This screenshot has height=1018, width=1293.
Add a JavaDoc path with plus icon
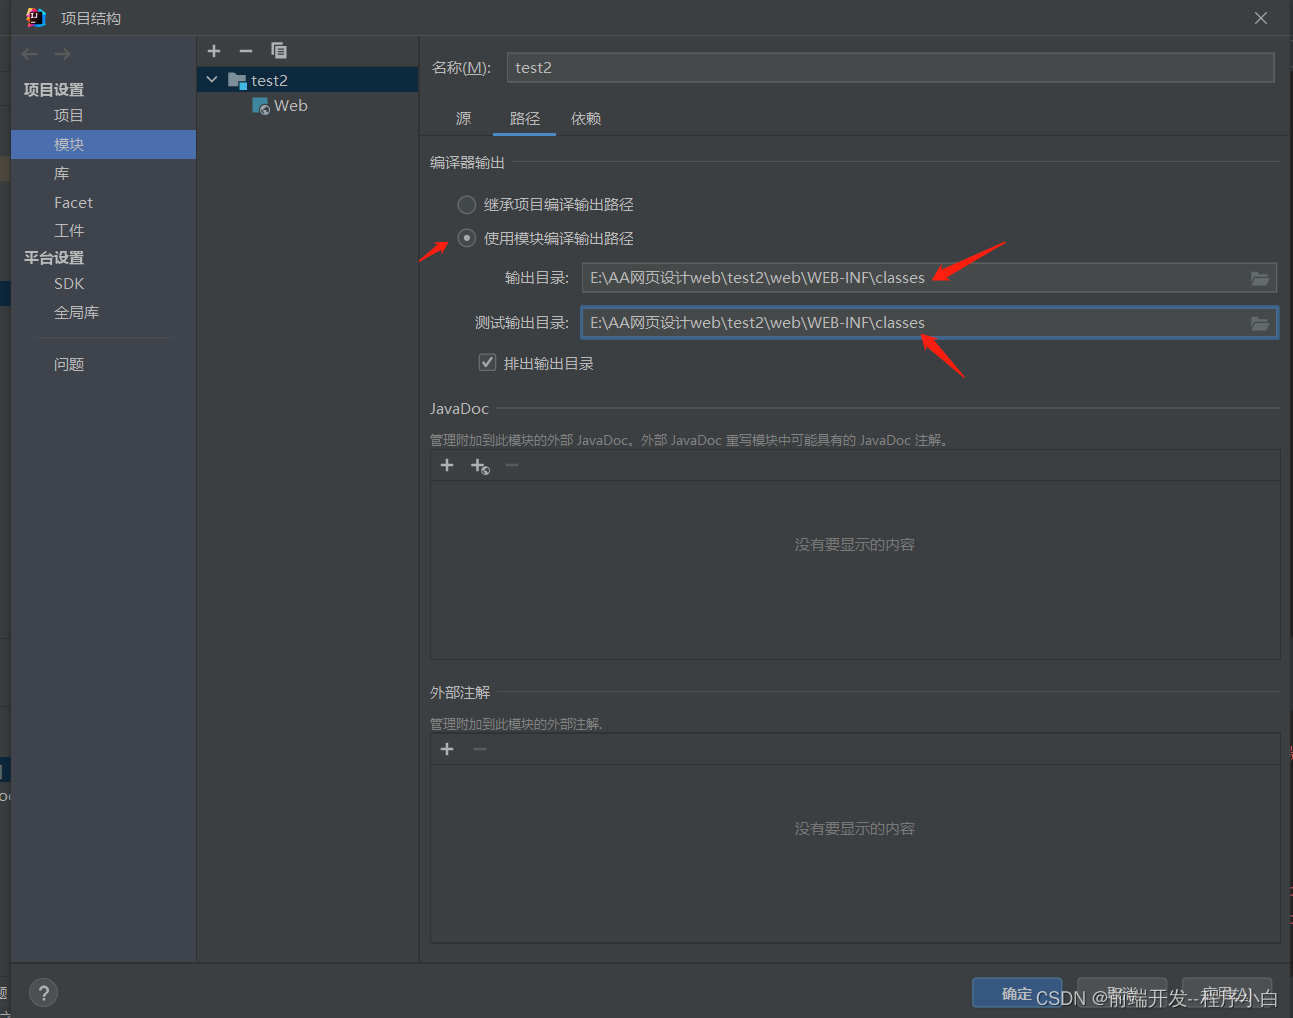point(447,465)
